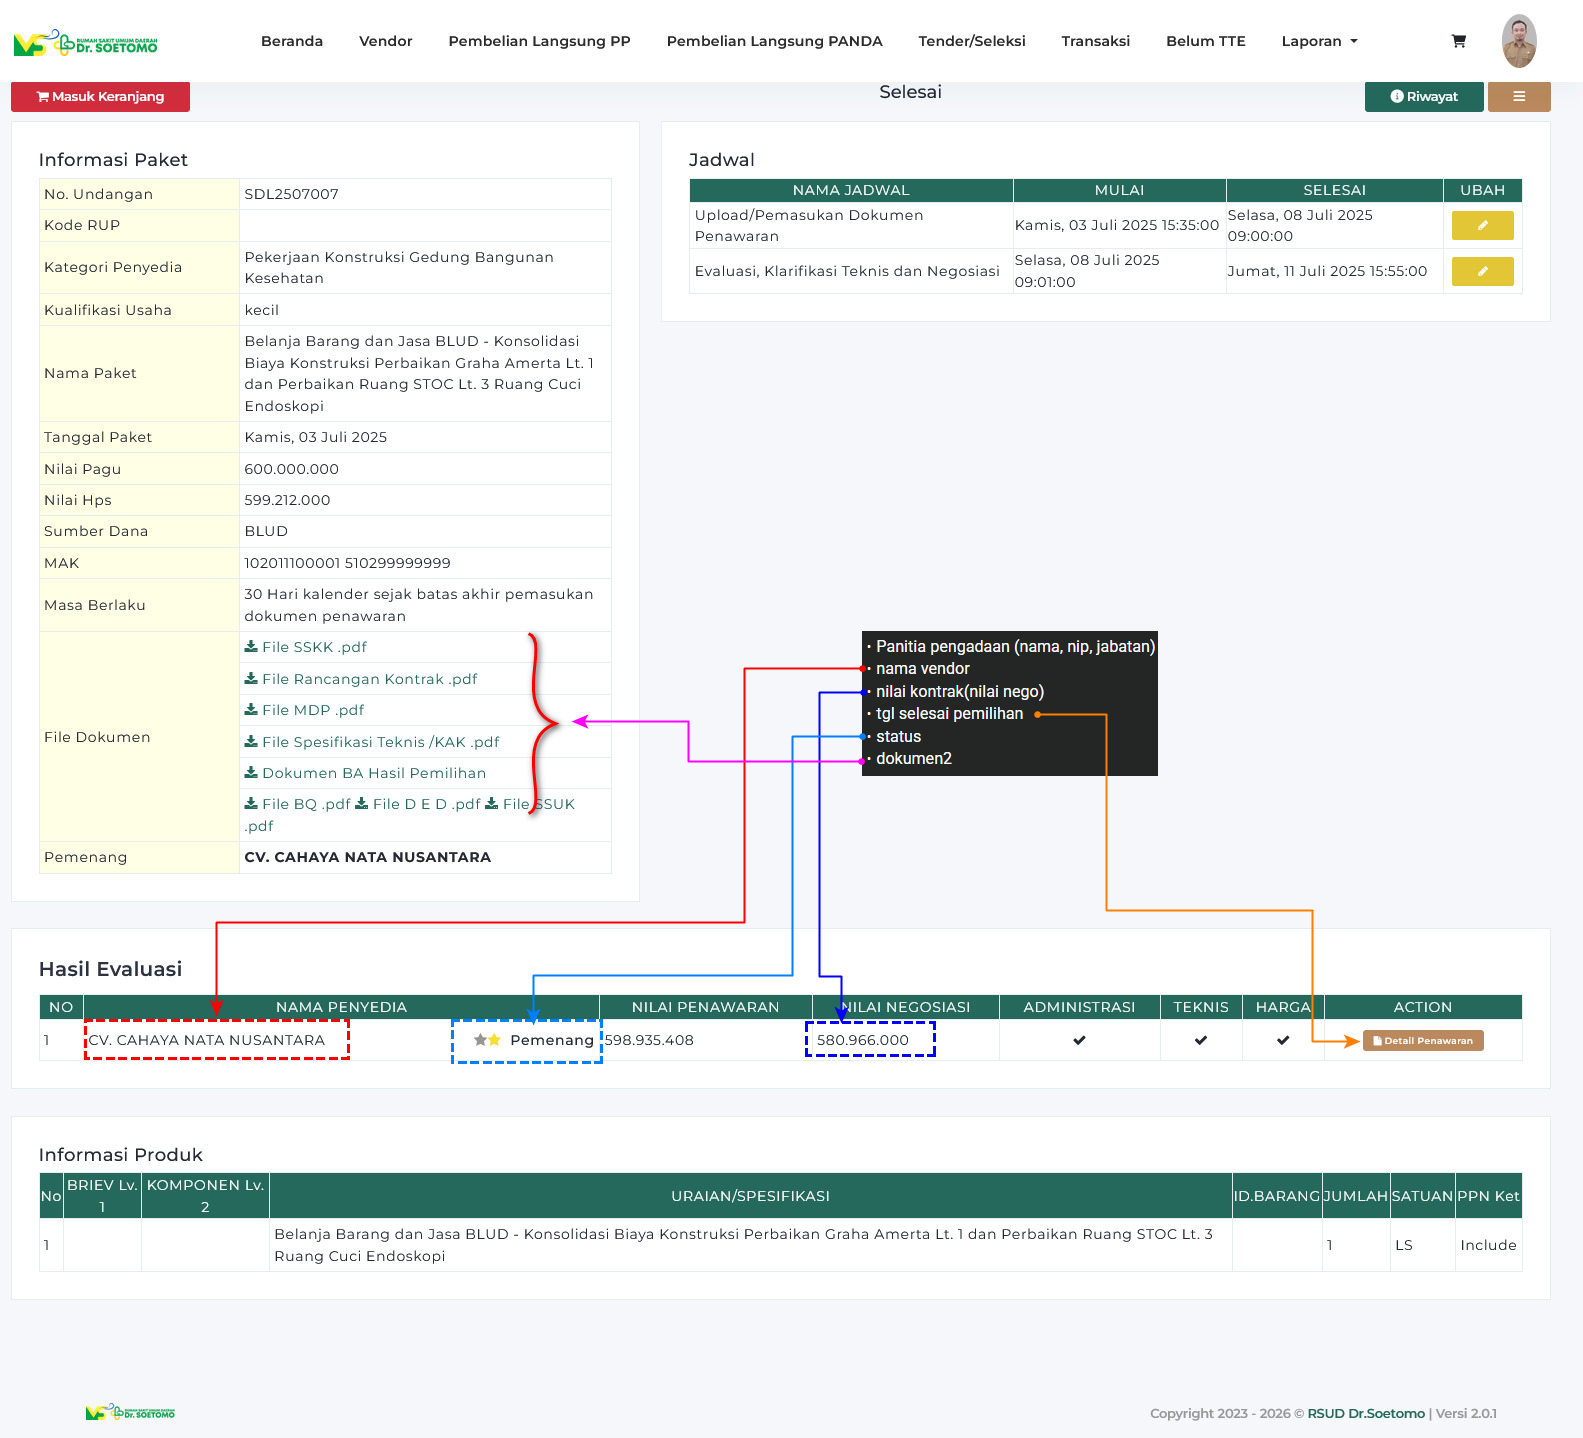
Task: Open the shopping cart icon
Action: click(x=1458, y=41)
